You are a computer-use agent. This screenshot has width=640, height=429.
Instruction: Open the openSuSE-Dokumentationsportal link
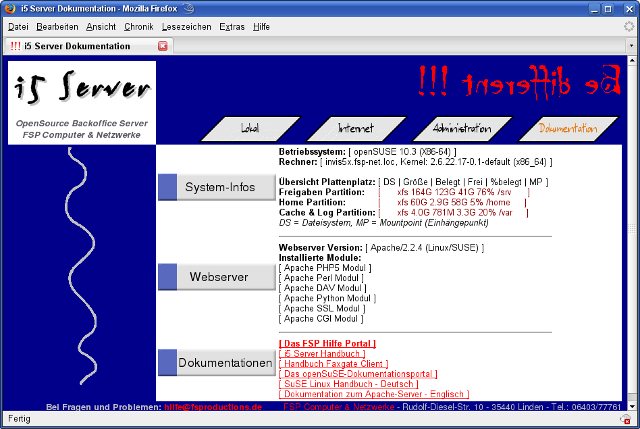click(x=358, y=374)
